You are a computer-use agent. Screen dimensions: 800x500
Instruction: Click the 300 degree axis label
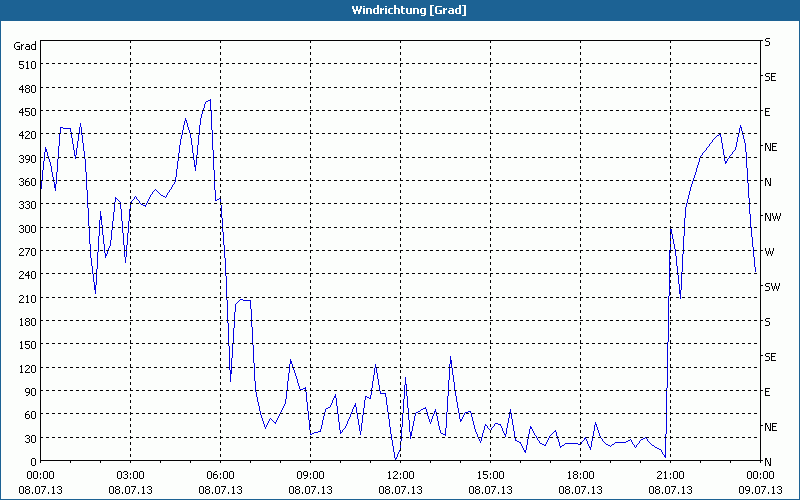[x=28, y=229]
